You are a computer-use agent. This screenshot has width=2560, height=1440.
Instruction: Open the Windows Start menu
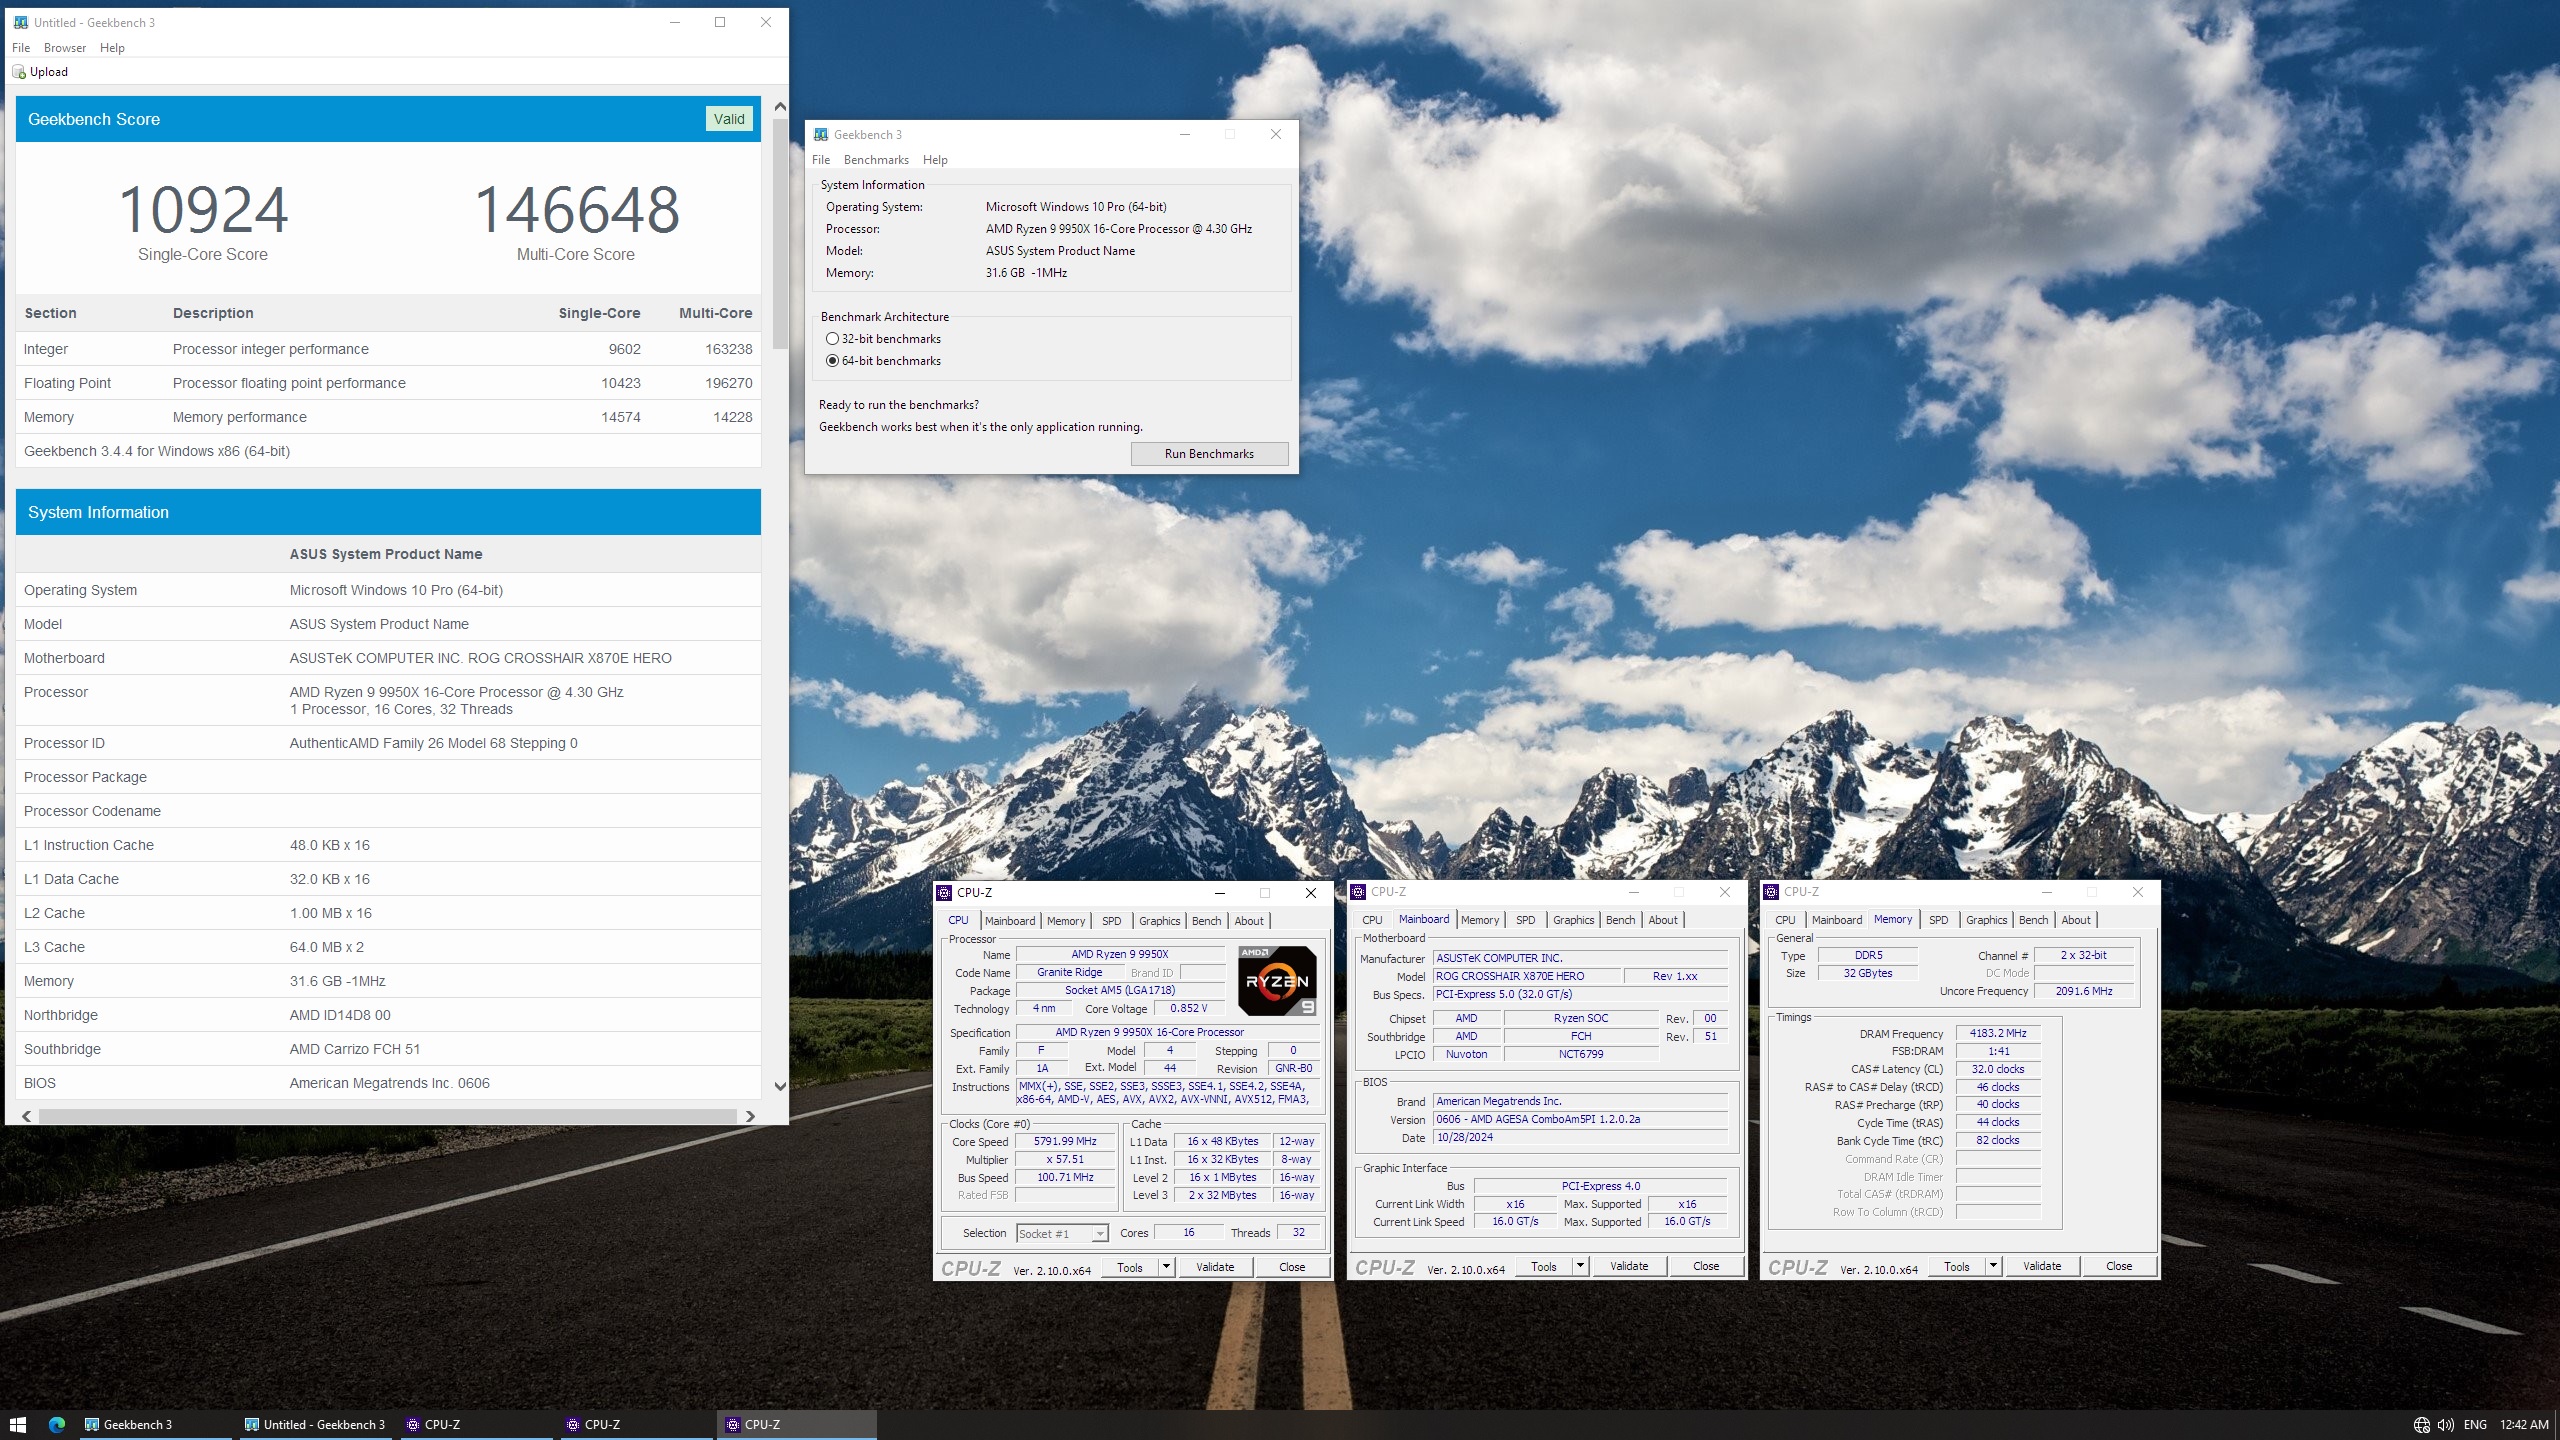(17, 1425)
